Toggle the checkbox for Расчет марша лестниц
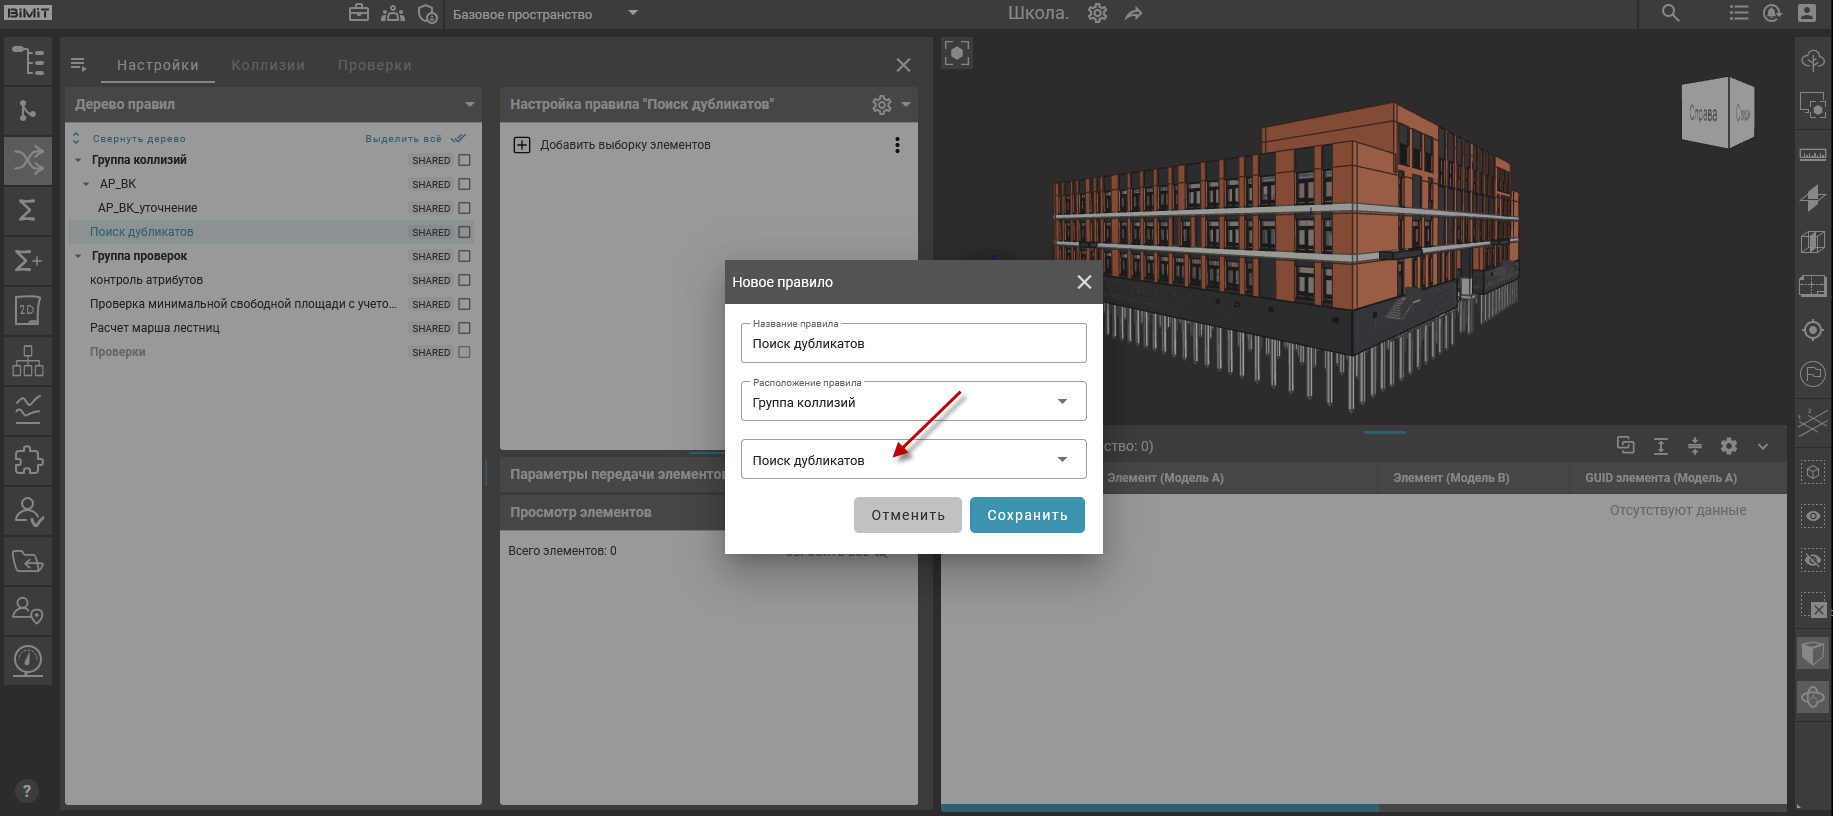Screen dimensions: 1833x816 pos(464,328)
